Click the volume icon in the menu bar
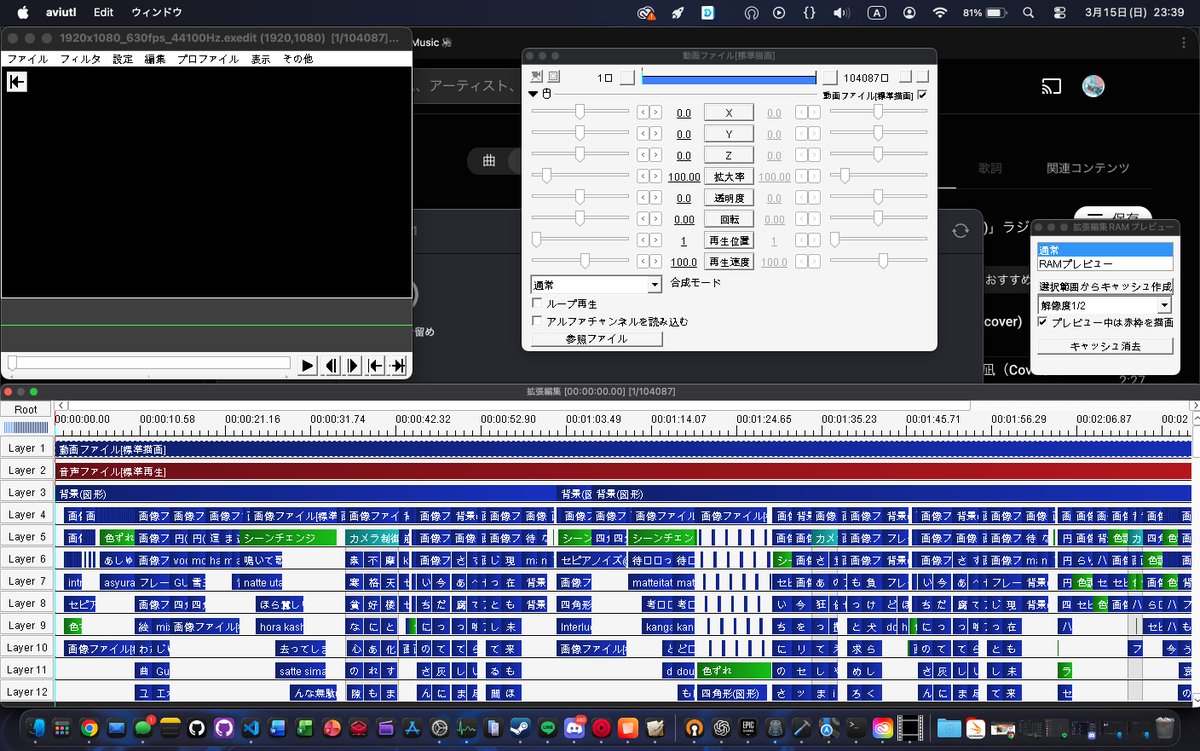This screenshot has width=1200, height=751. click(x=842, y=13)
